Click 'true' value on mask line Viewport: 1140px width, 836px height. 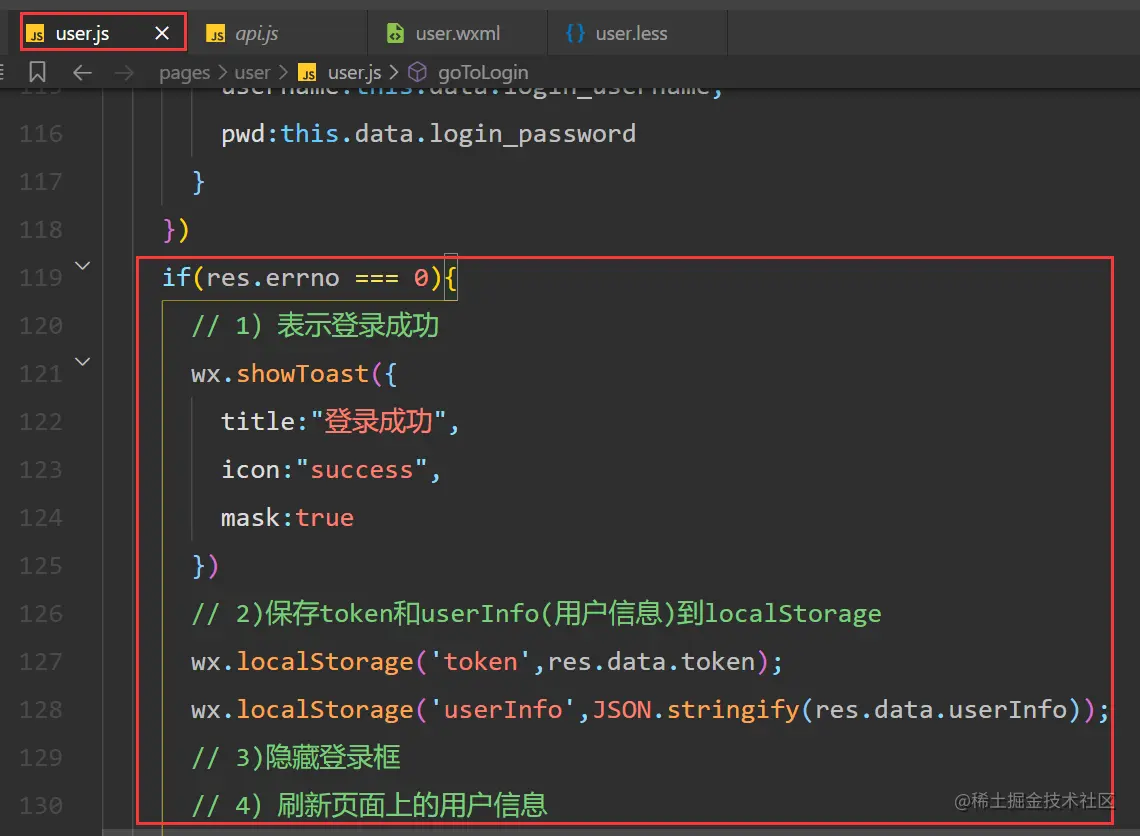324,518
